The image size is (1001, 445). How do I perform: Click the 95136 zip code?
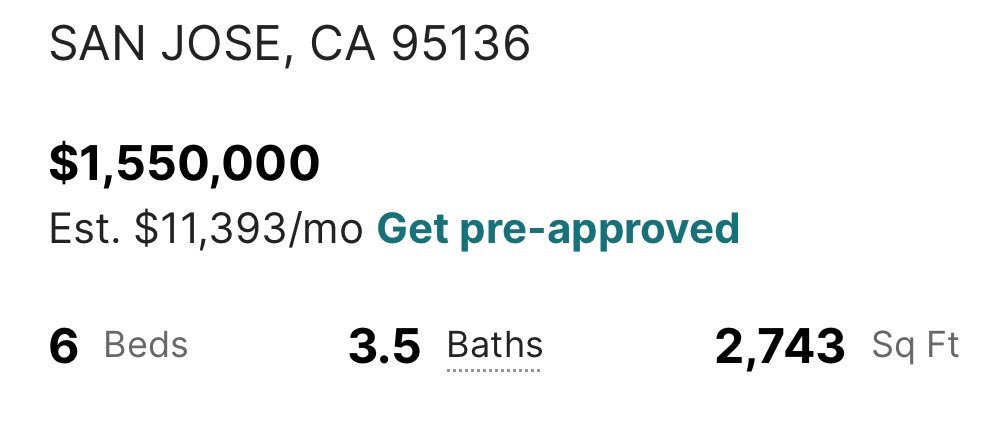click(x=460, y=44)
